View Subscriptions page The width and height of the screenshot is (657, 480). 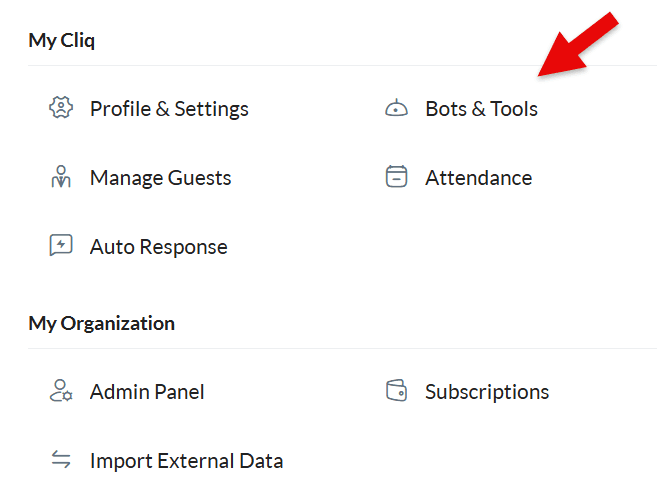(x=487, y=392)
